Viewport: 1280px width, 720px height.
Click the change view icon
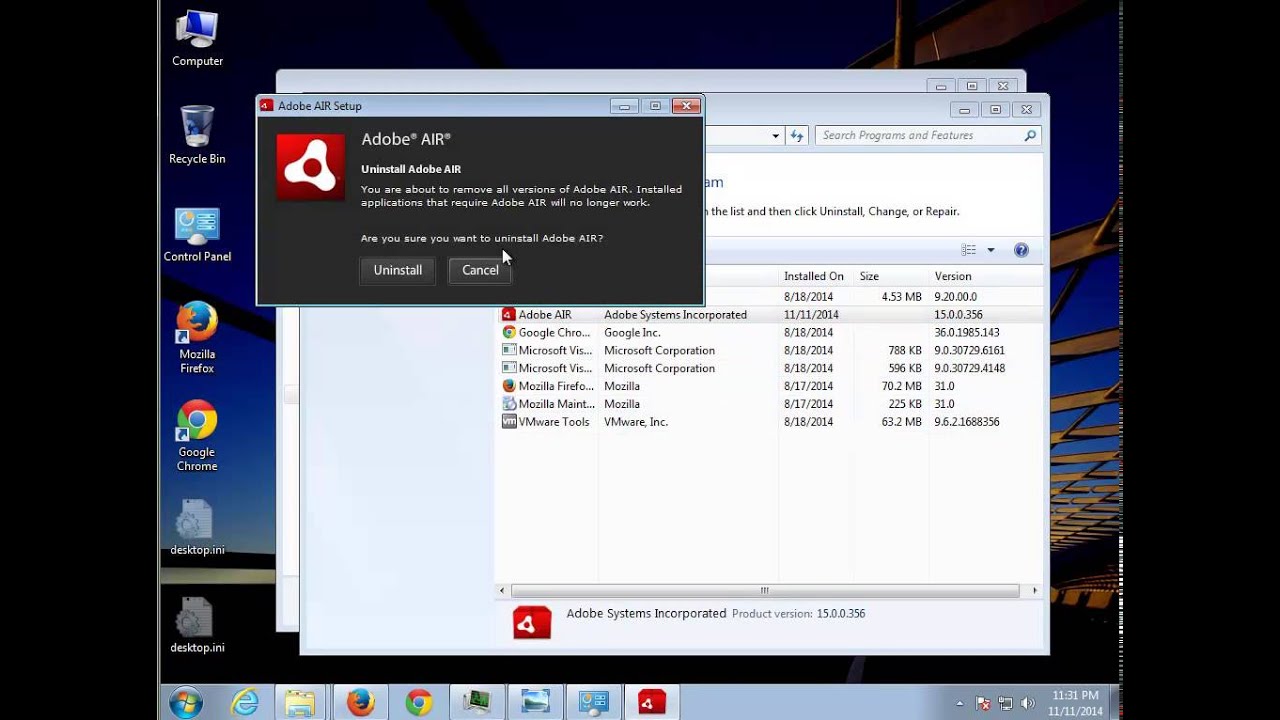pyautogui.click(x=969, y=250)
